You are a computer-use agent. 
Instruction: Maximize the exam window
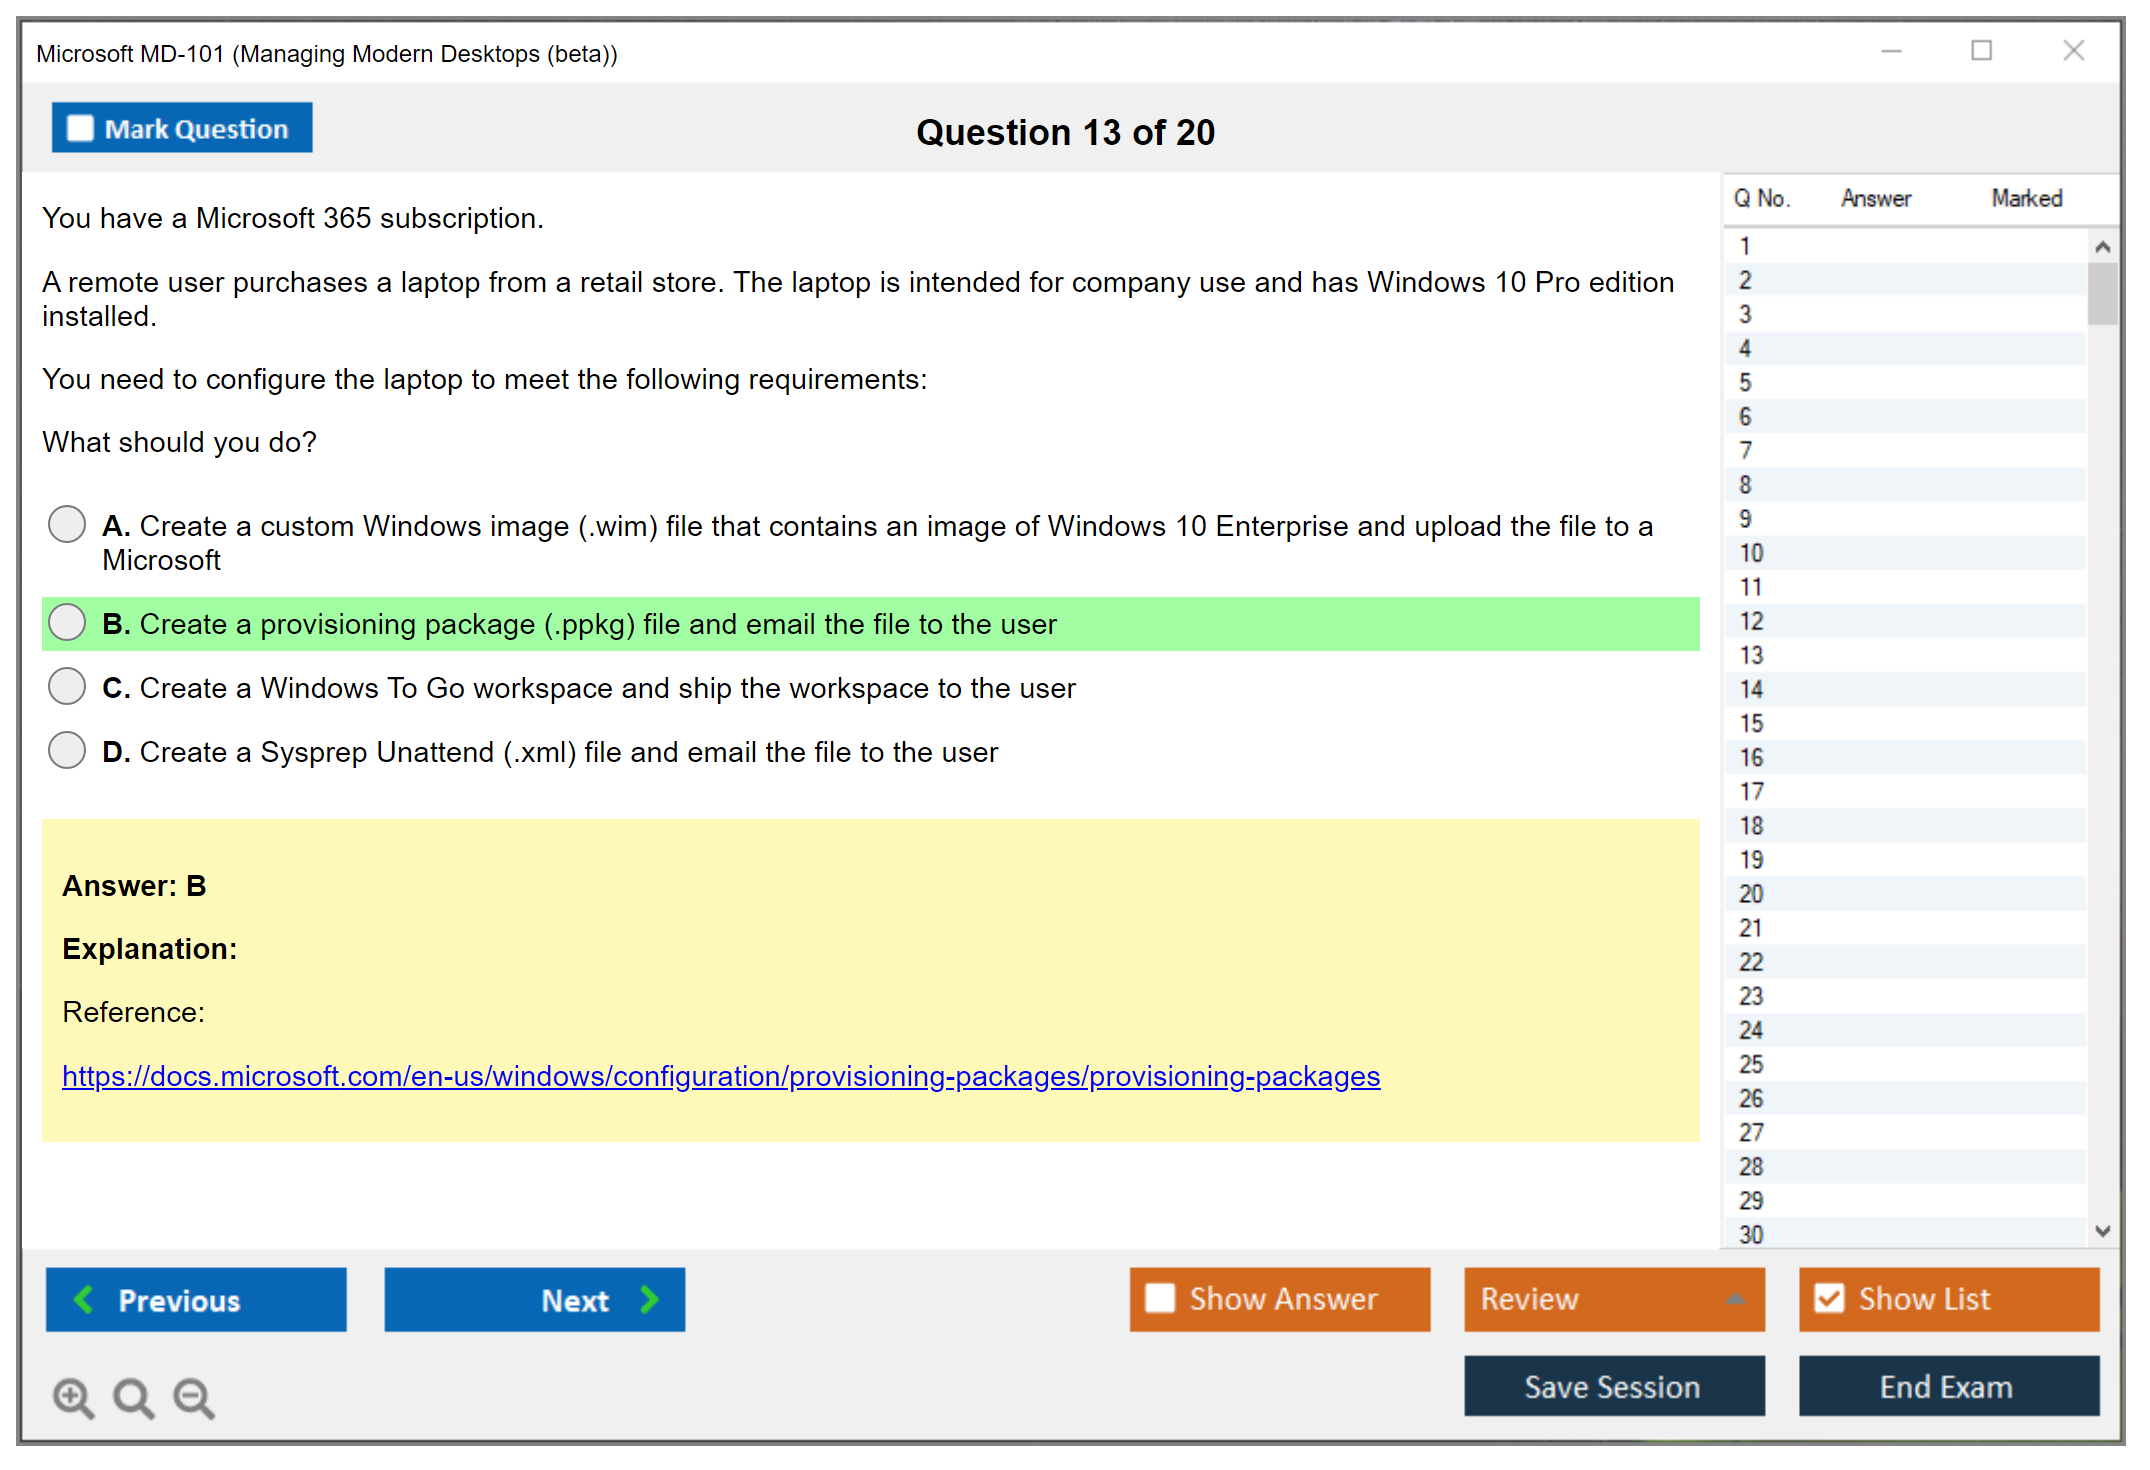[1981, 51]
